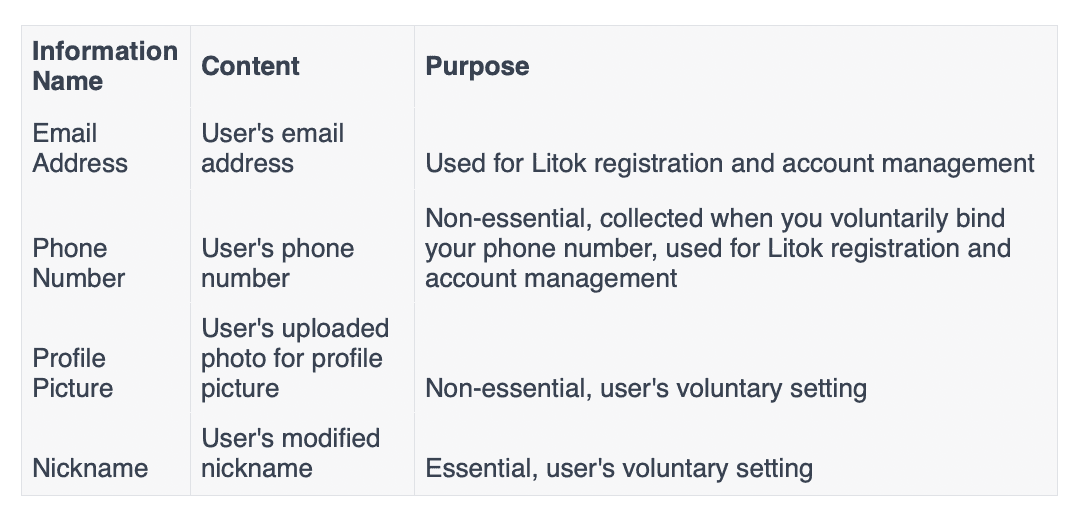
Task: Click the Content column header
Action: pyautogui.click(x=250, y=66)
